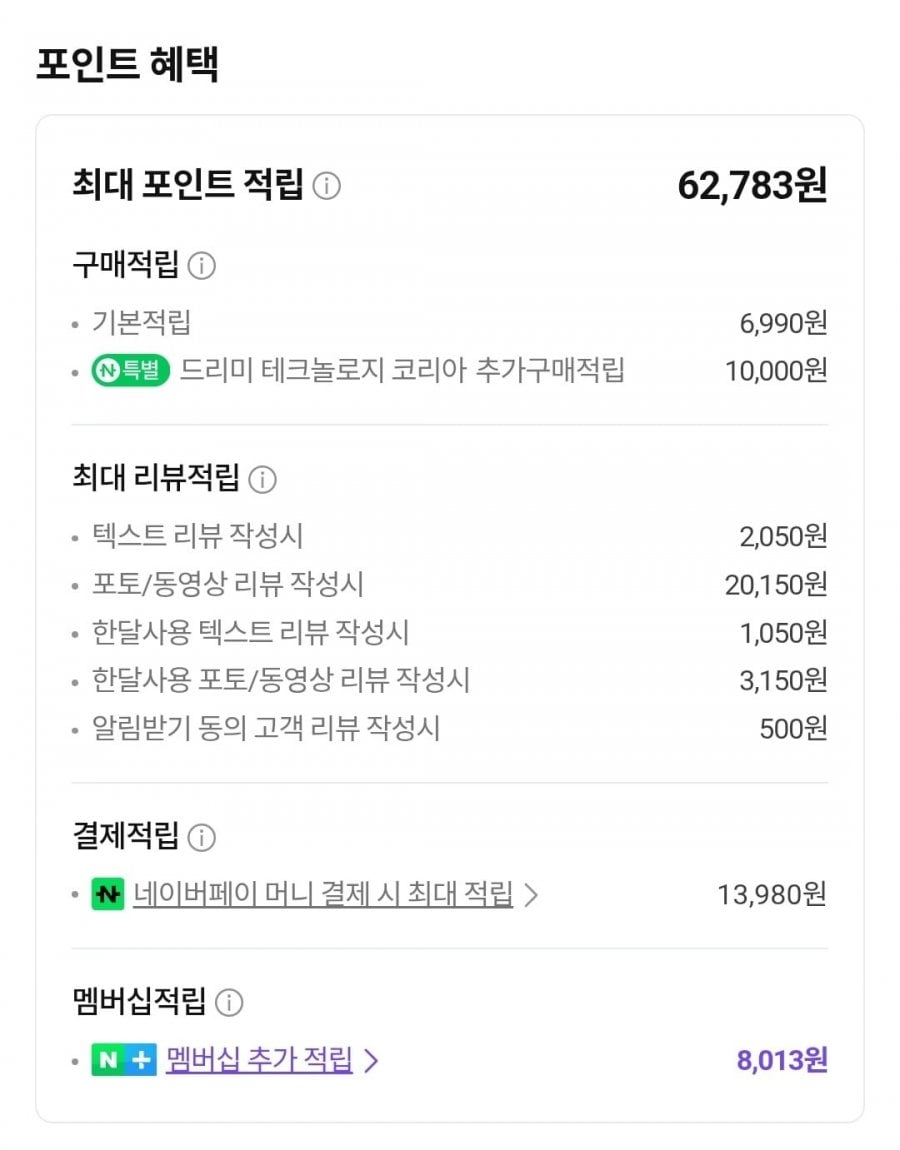Open the 구매적립 info tooltip icon

point(202,267)
